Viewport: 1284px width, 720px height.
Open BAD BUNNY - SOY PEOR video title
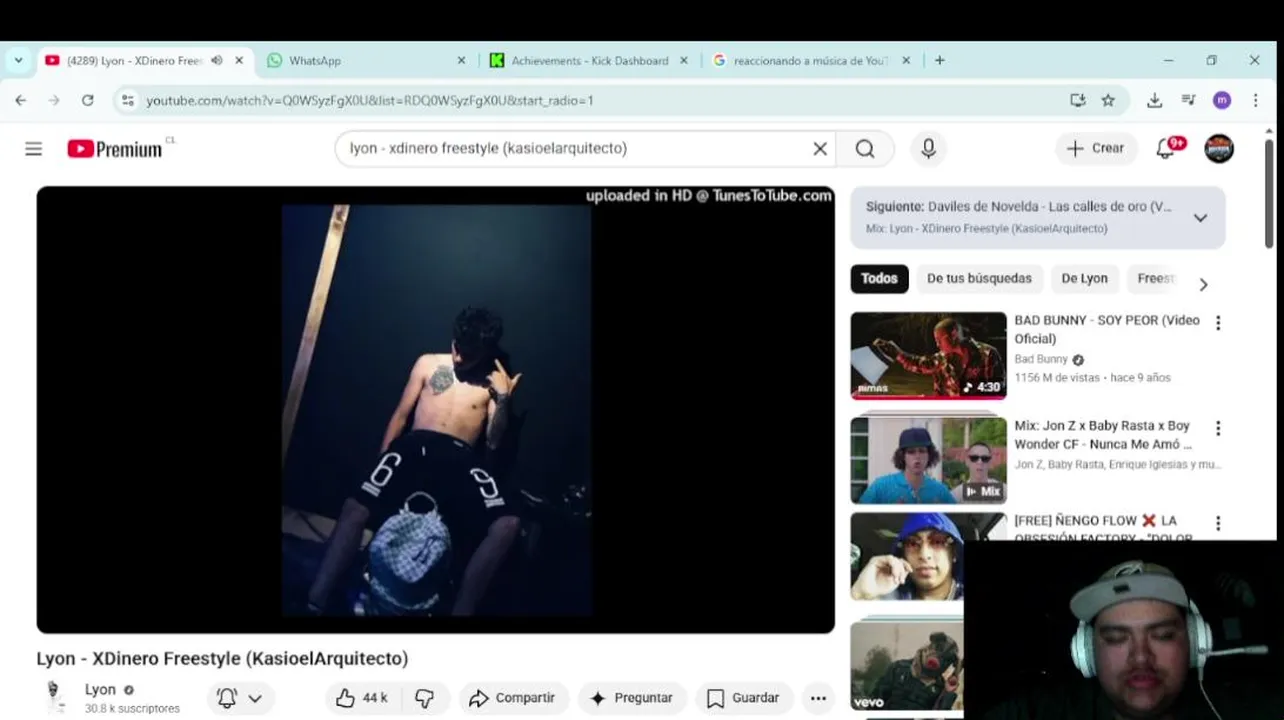click(x=1107, y=329)
